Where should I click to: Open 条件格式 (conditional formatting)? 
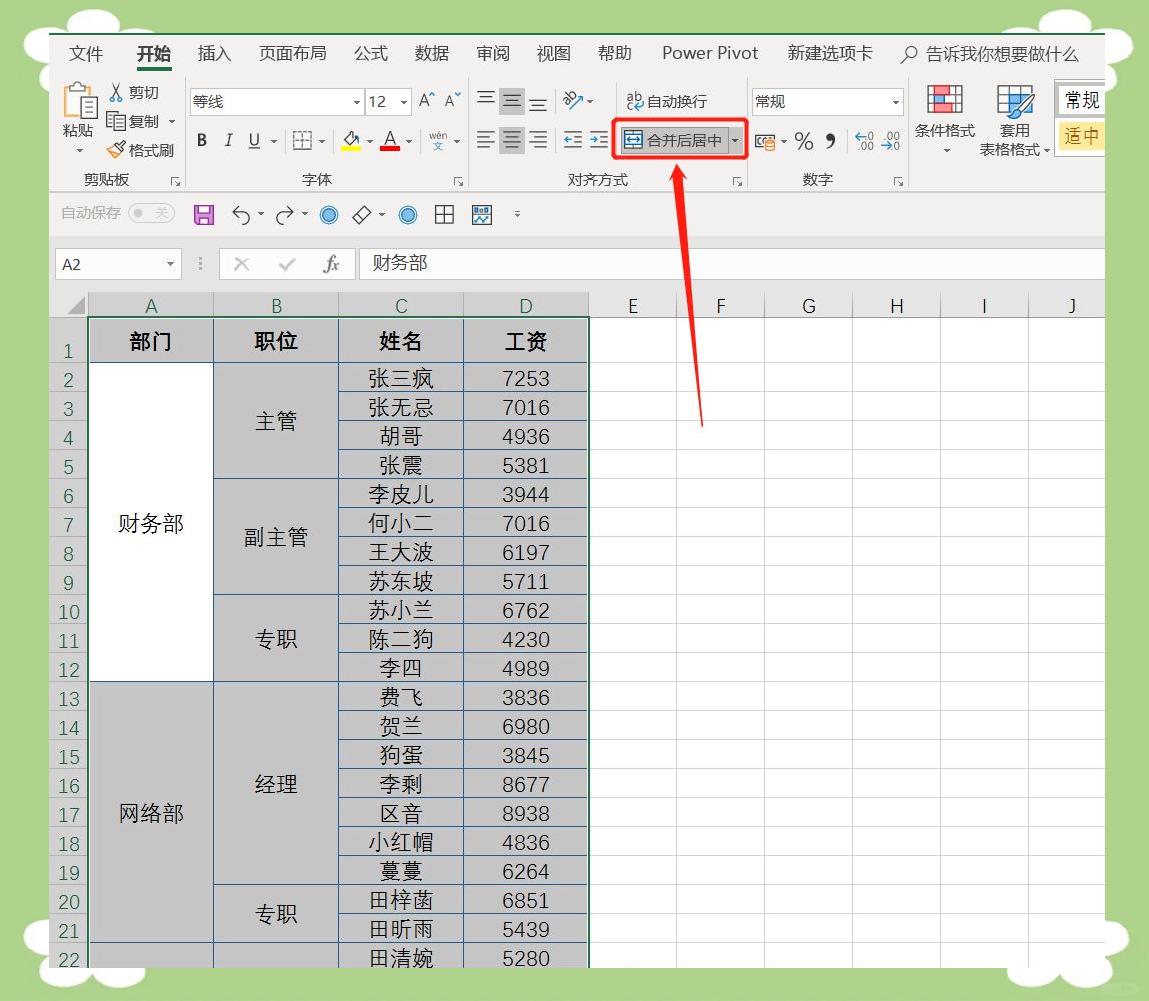(x=943, y=117)
